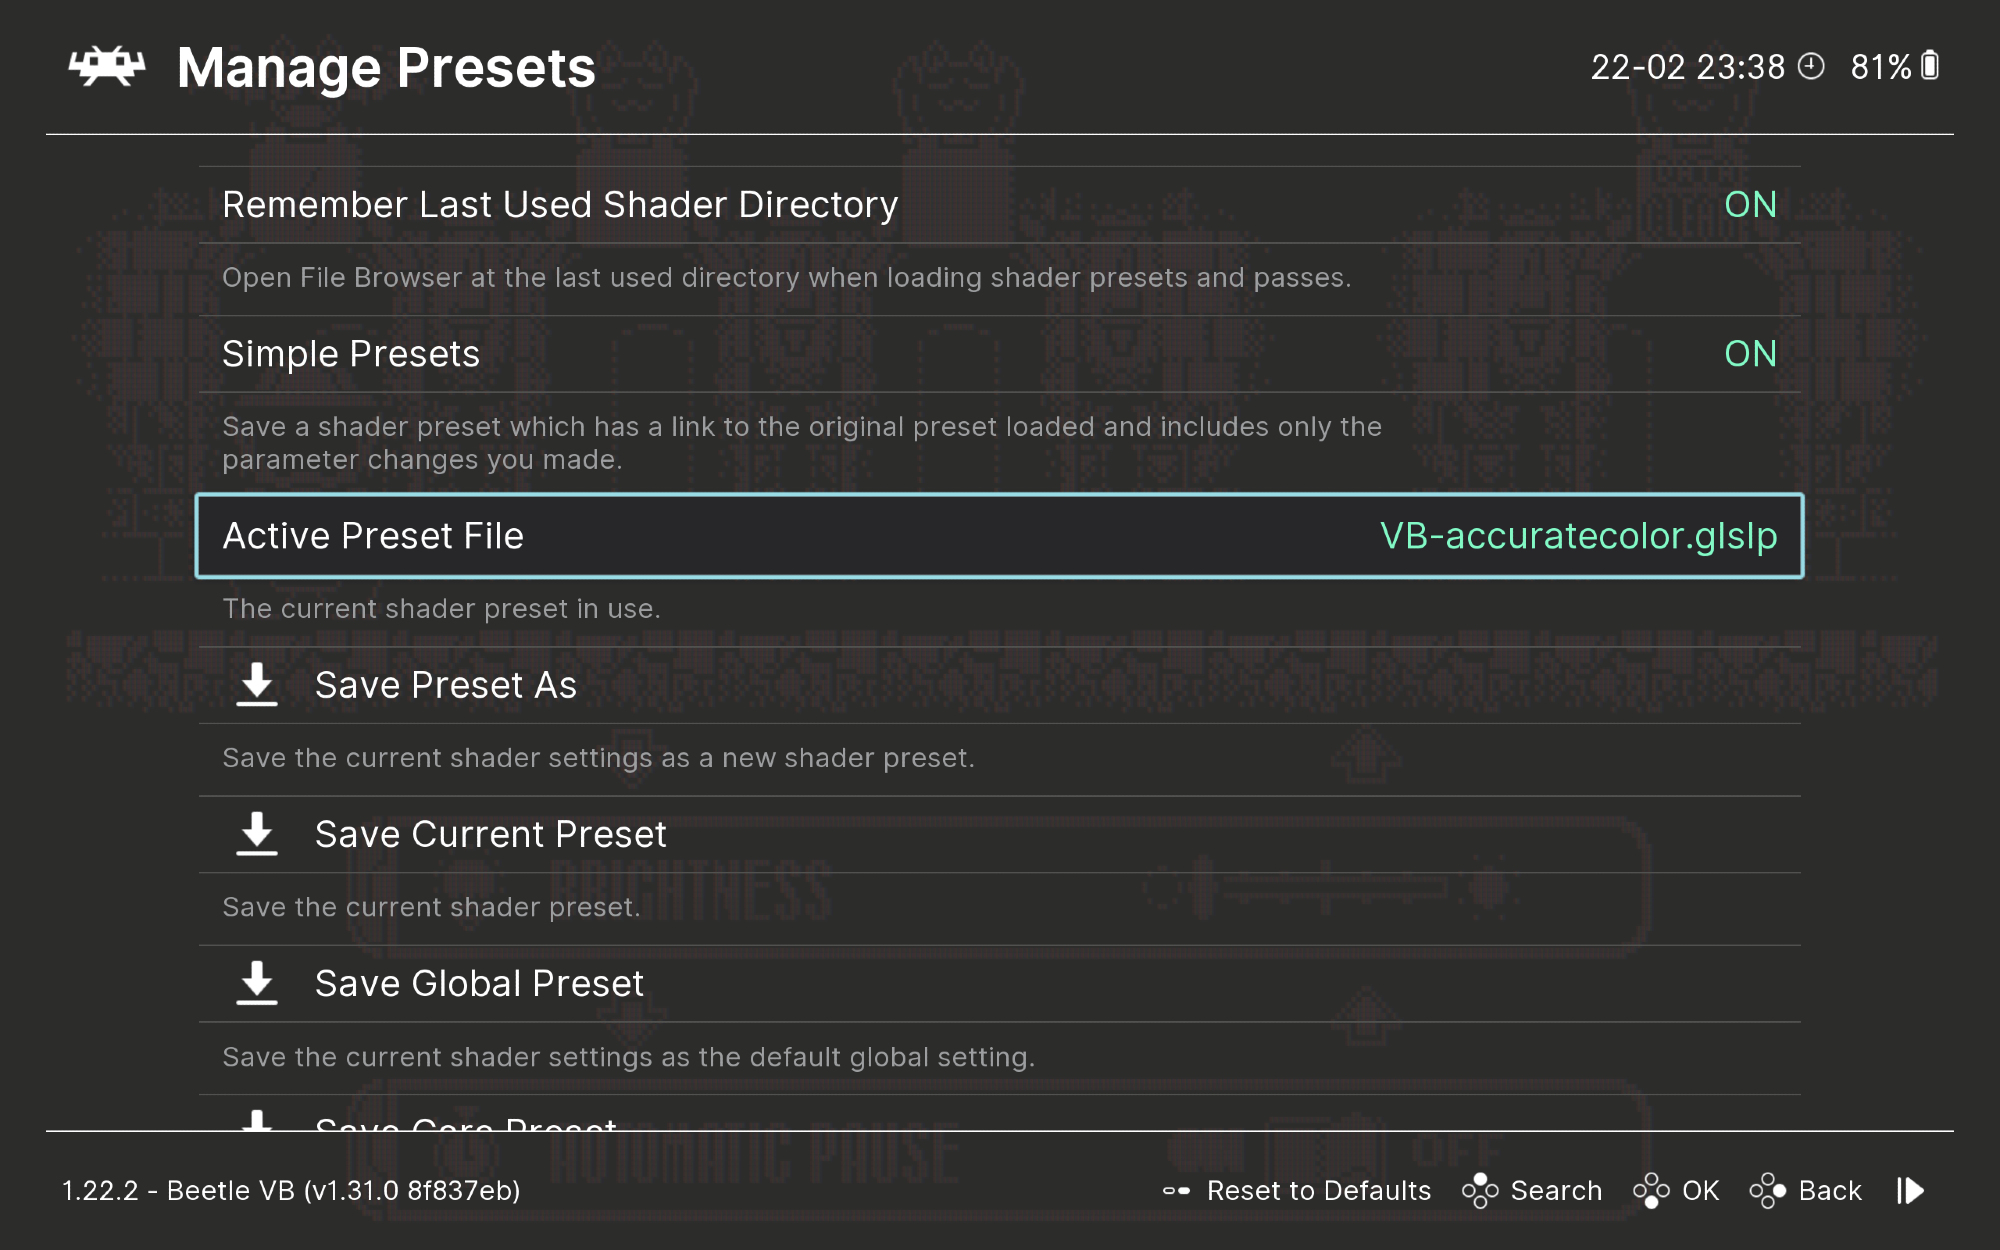Click the clock icon next to the time
This screenshot has height=1250, width=2000.
point(1811,67)
